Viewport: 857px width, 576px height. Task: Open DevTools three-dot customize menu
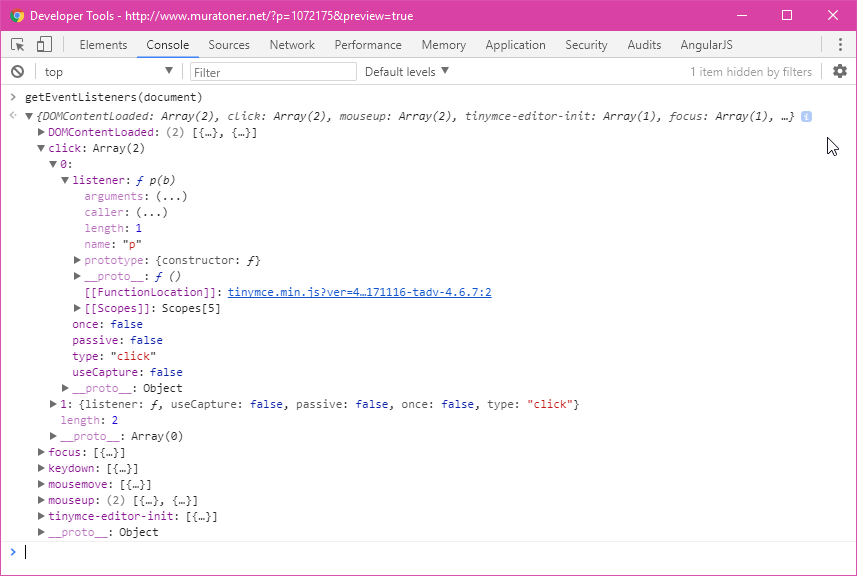[840, 45]
